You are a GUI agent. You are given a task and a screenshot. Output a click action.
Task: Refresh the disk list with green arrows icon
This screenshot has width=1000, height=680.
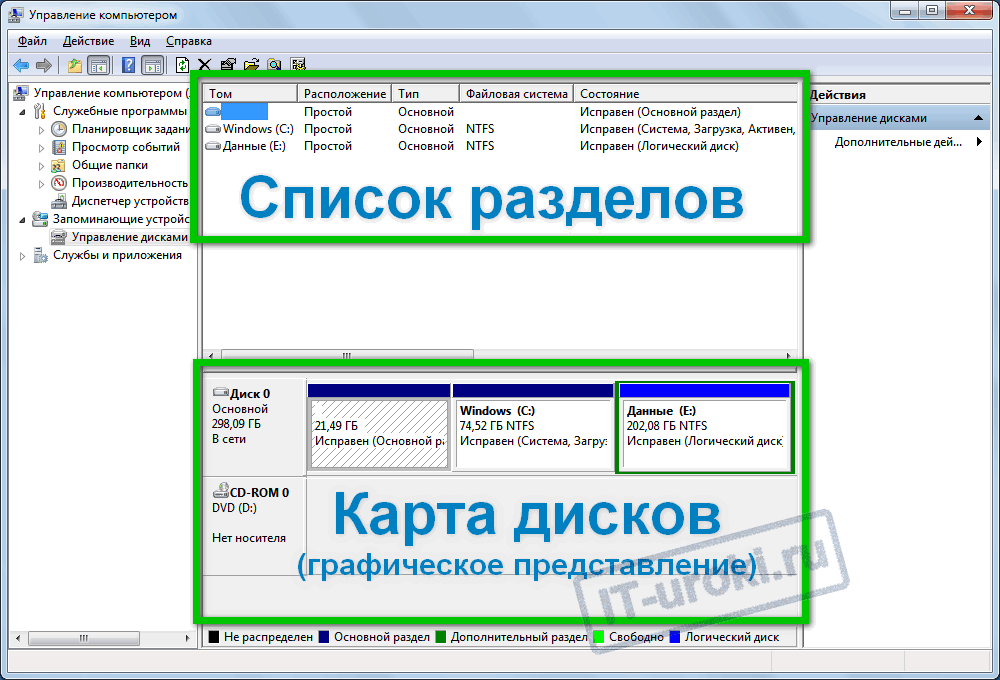tap(182, 65)
